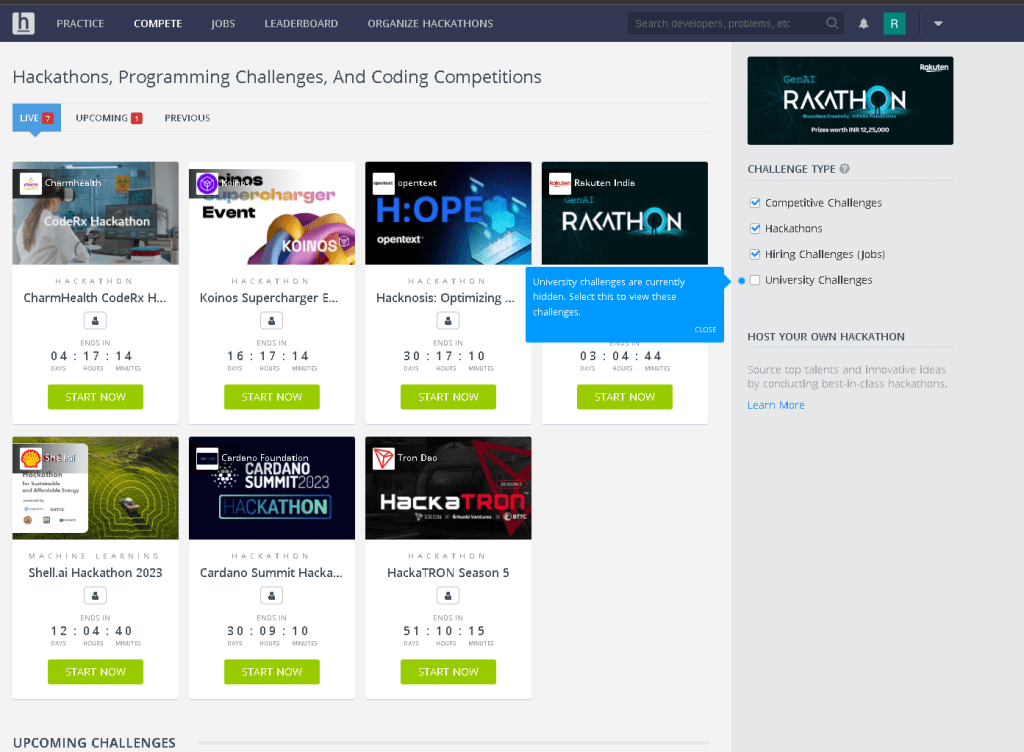Click the Charmhealth company logo

[x=31, y=183]
